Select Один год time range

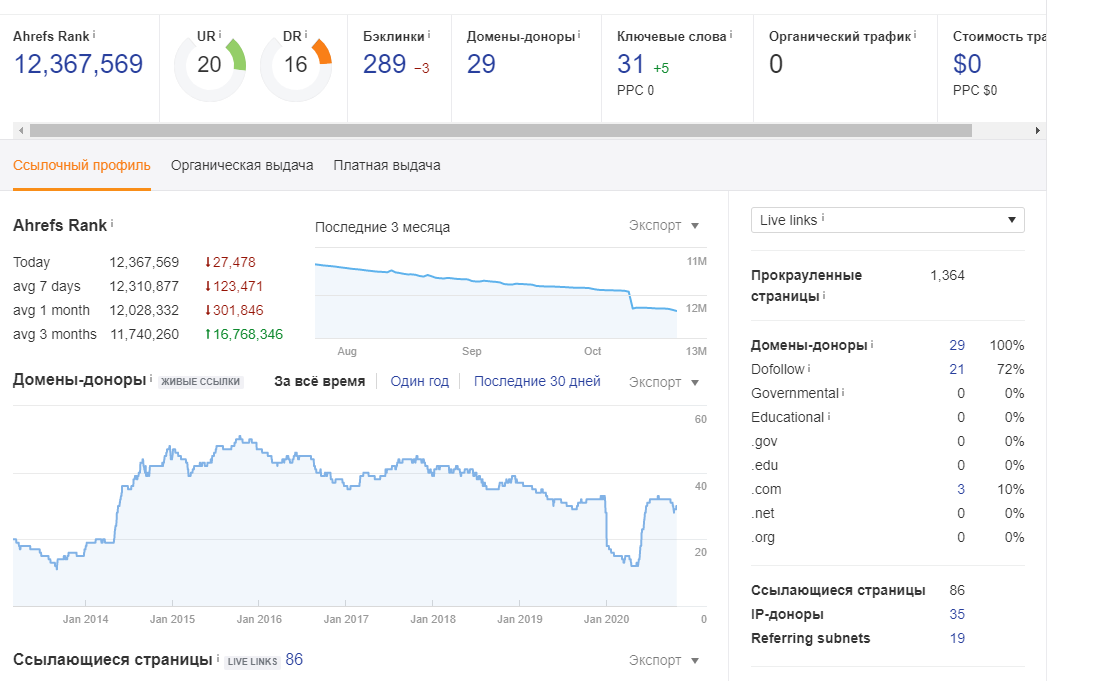pyautogui.click(x=420, y=381)
